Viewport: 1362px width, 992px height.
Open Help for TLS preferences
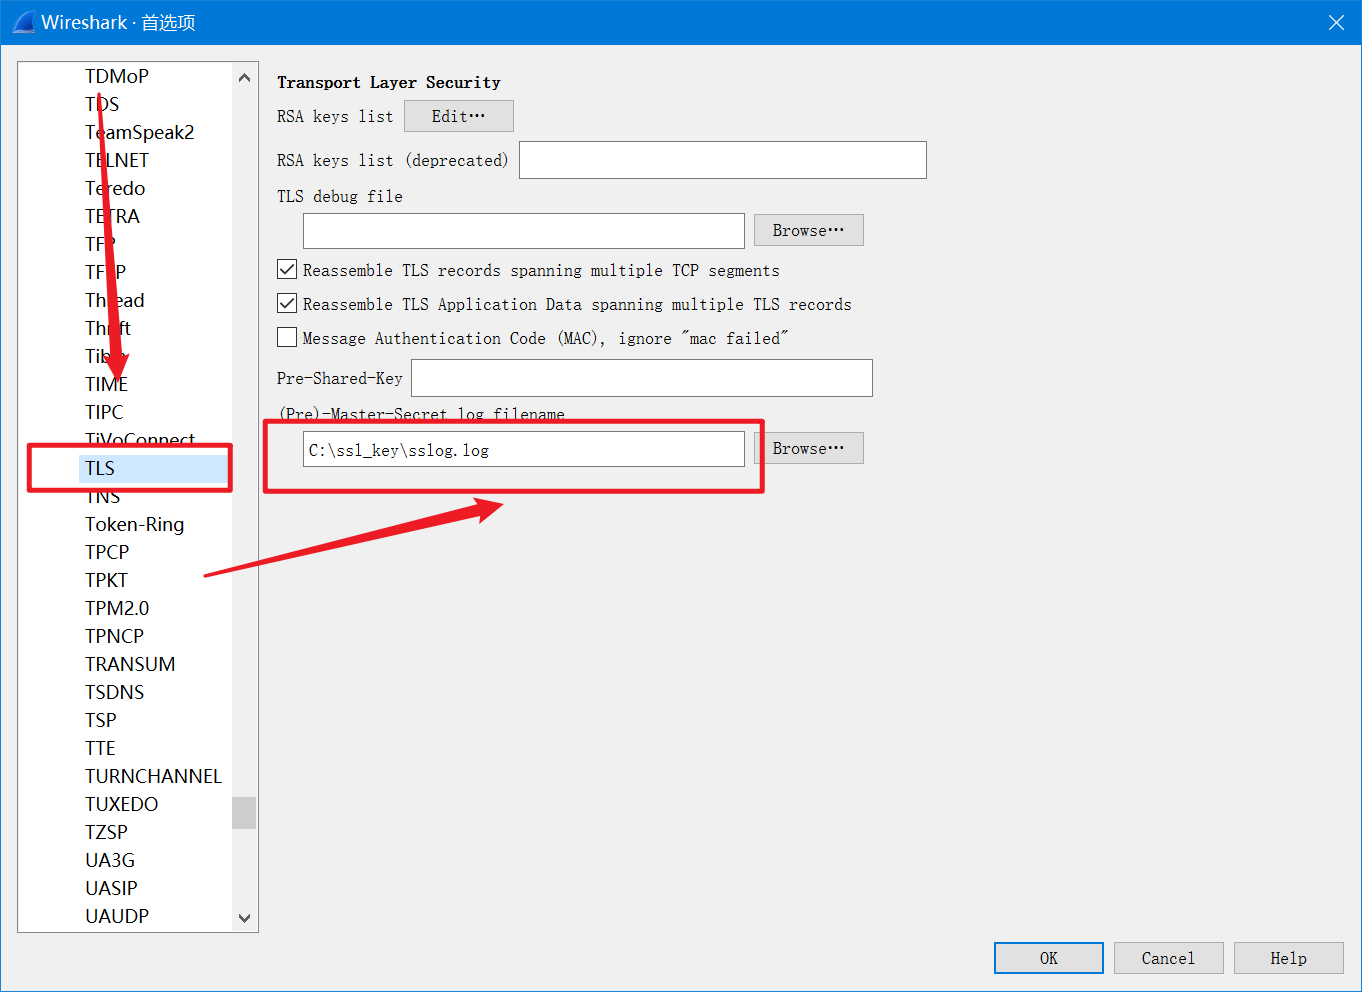[x=1288, y=958]
